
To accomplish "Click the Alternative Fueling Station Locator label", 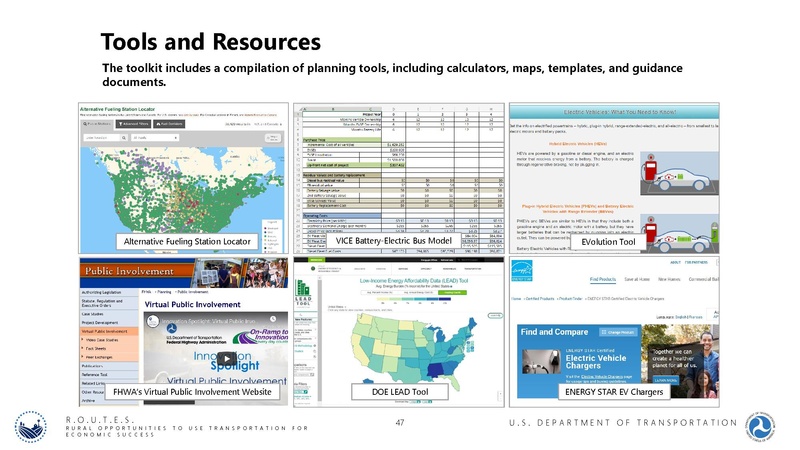I will click(x=187, y=241).
